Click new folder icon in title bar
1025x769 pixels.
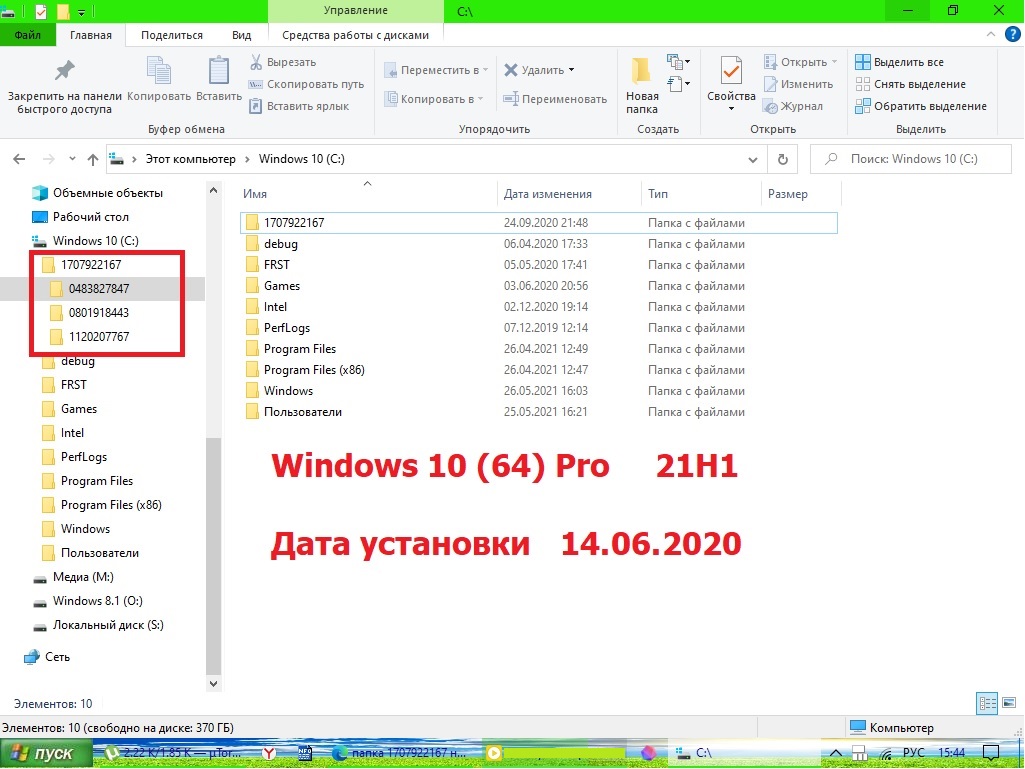click(63, 11)
